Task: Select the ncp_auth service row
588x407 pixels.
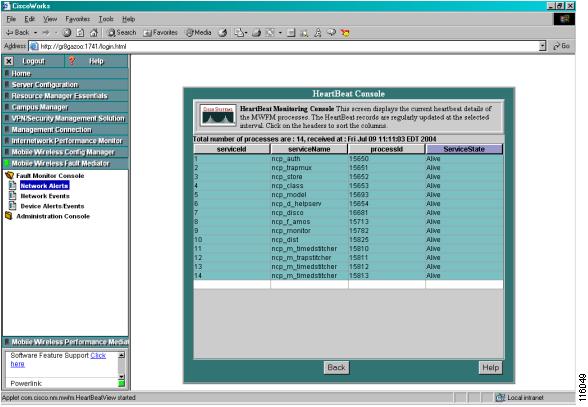Action: [348, 159]
